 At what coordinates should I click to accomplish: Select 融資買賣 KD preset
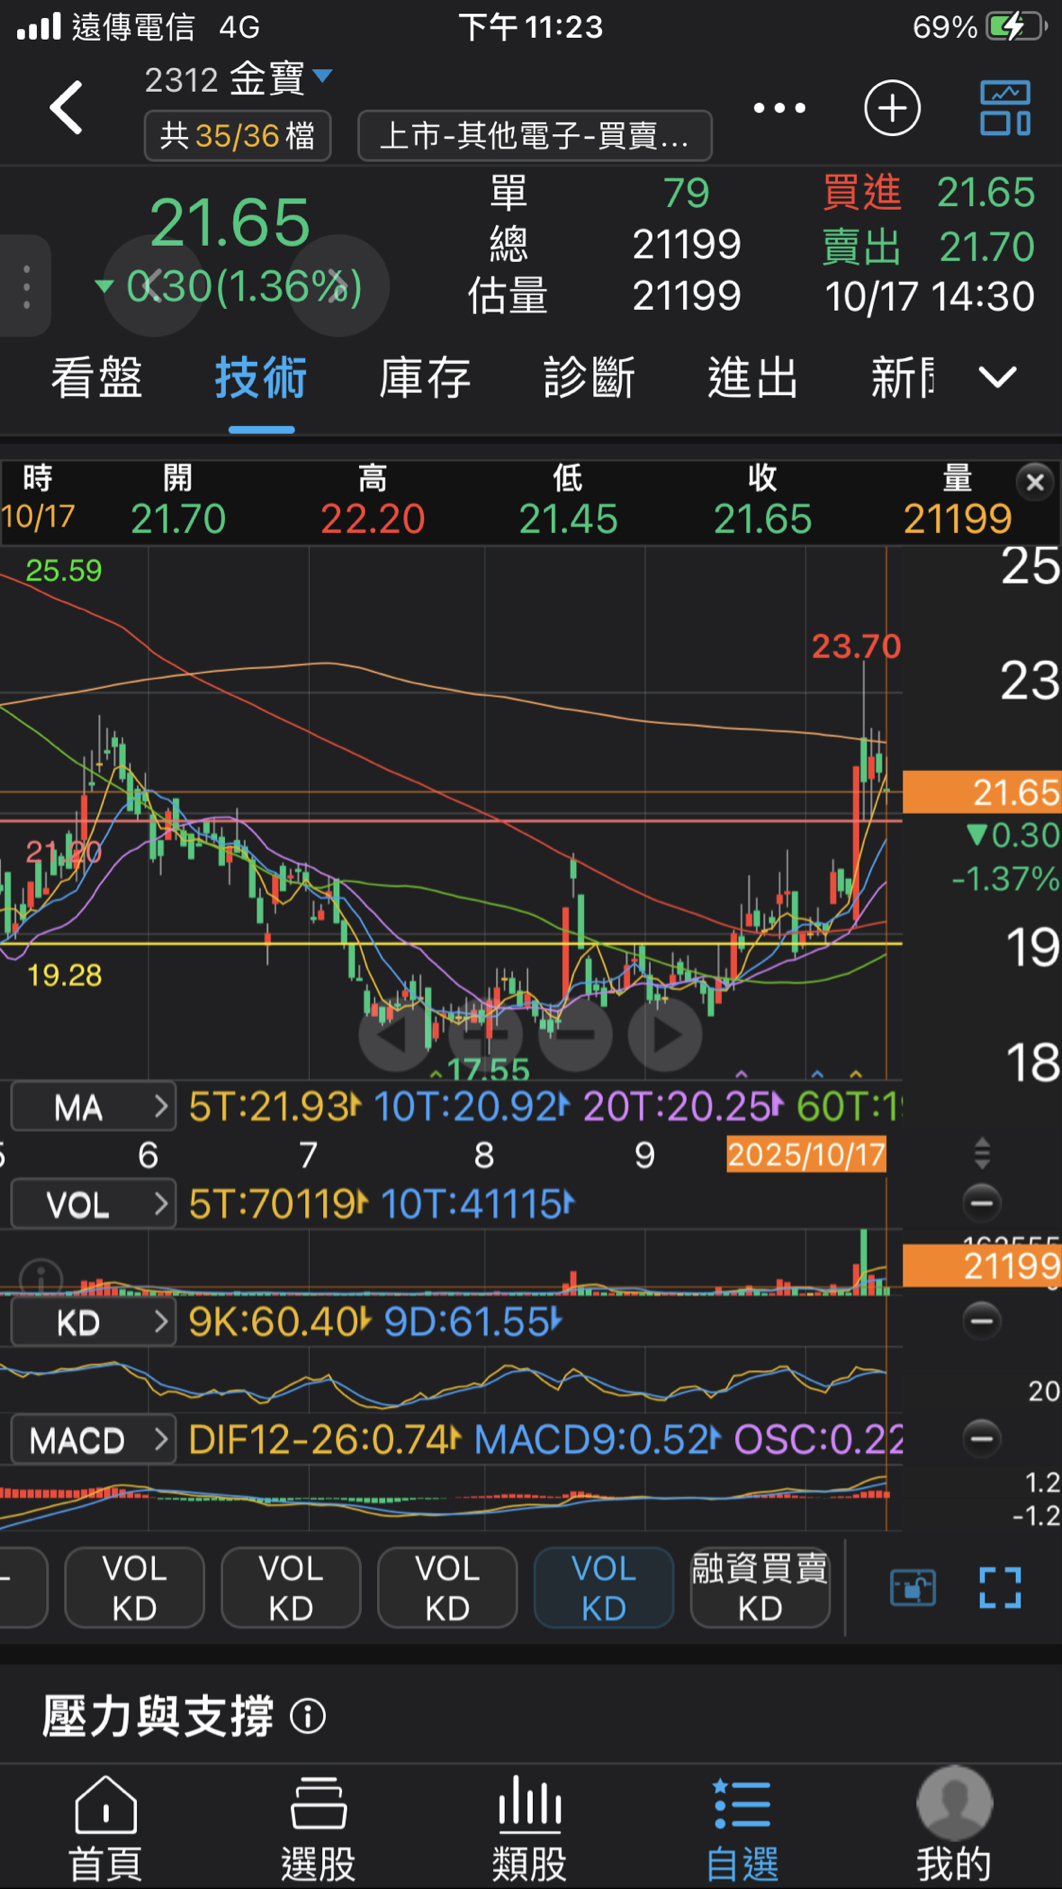click(760, 1587)
